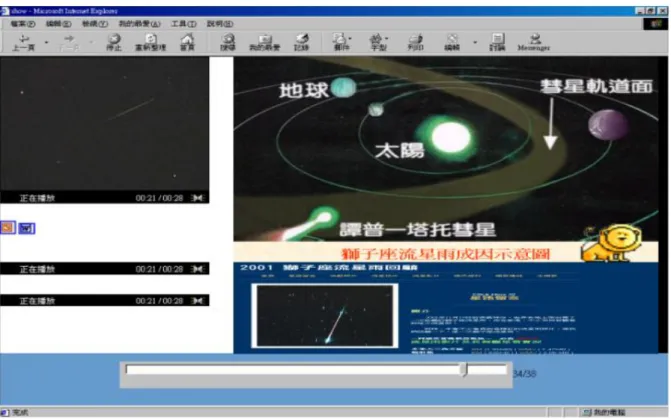Click the Microsoft Internet Explorer title bar text
Image resolution: width=671 pixels, height=419 pixels.
click(x=64, y=11)
